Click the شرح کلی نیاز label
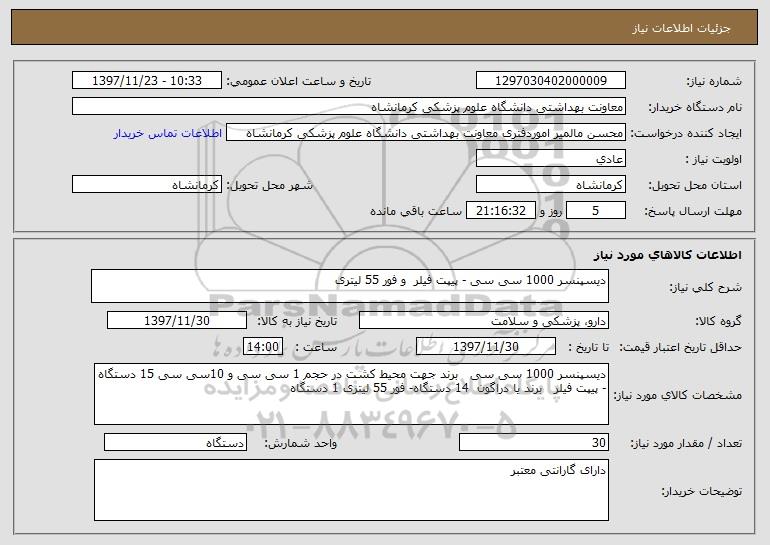 pyautogui.click(x=706, y=287)
